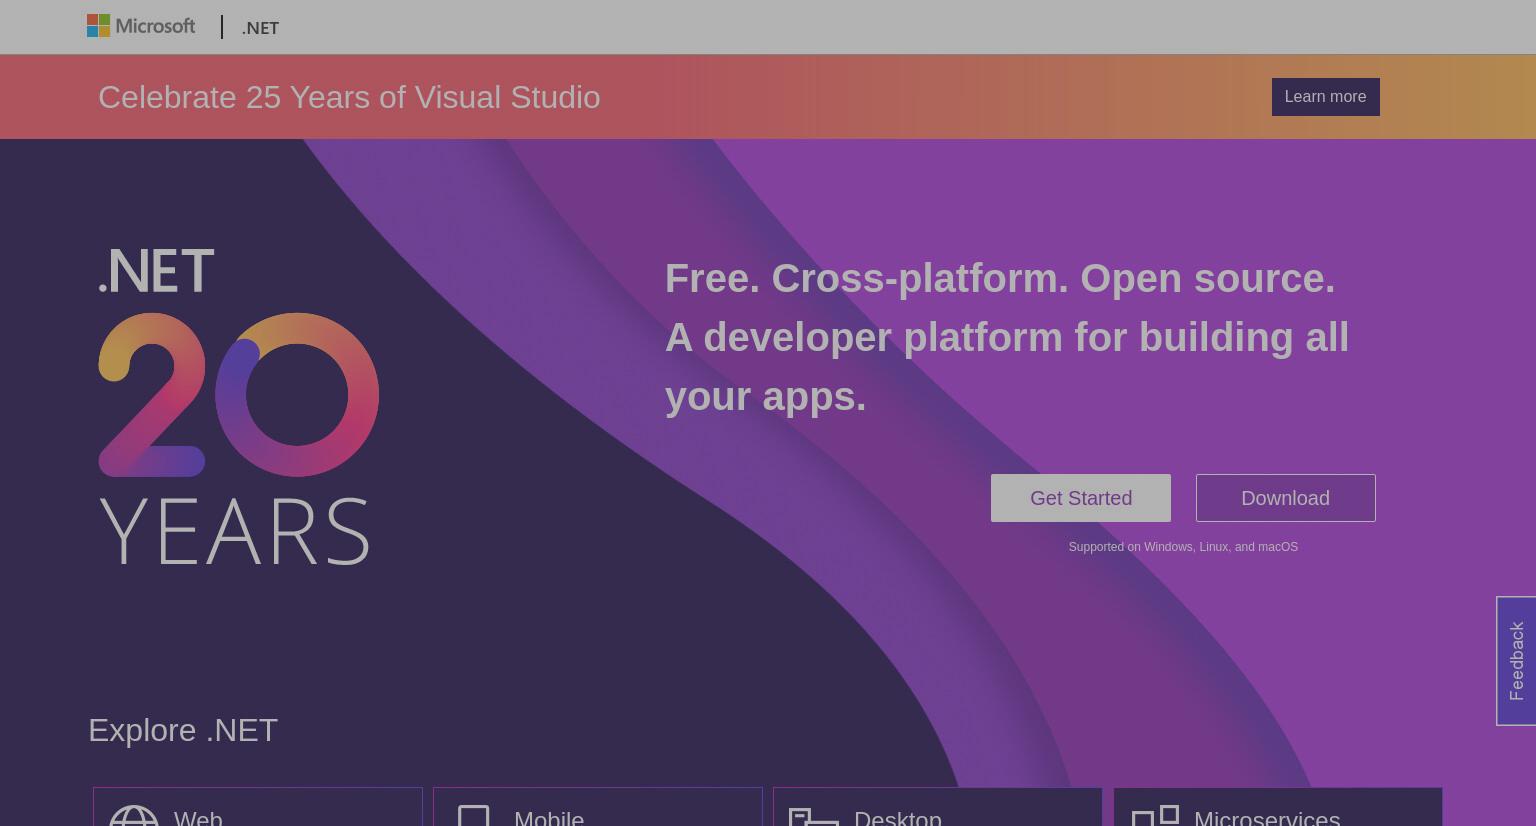This screenshot has width=1536, height=826.
Task: Click 'Supported on Windows, Linux, and macOS' text
Action: (x=1183, y=547)
